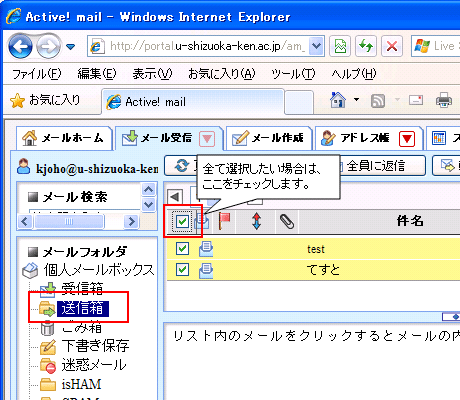Open the mail with subject test
Image resolution: width=460 pixels, height=400 pixels.
(316, 249)
